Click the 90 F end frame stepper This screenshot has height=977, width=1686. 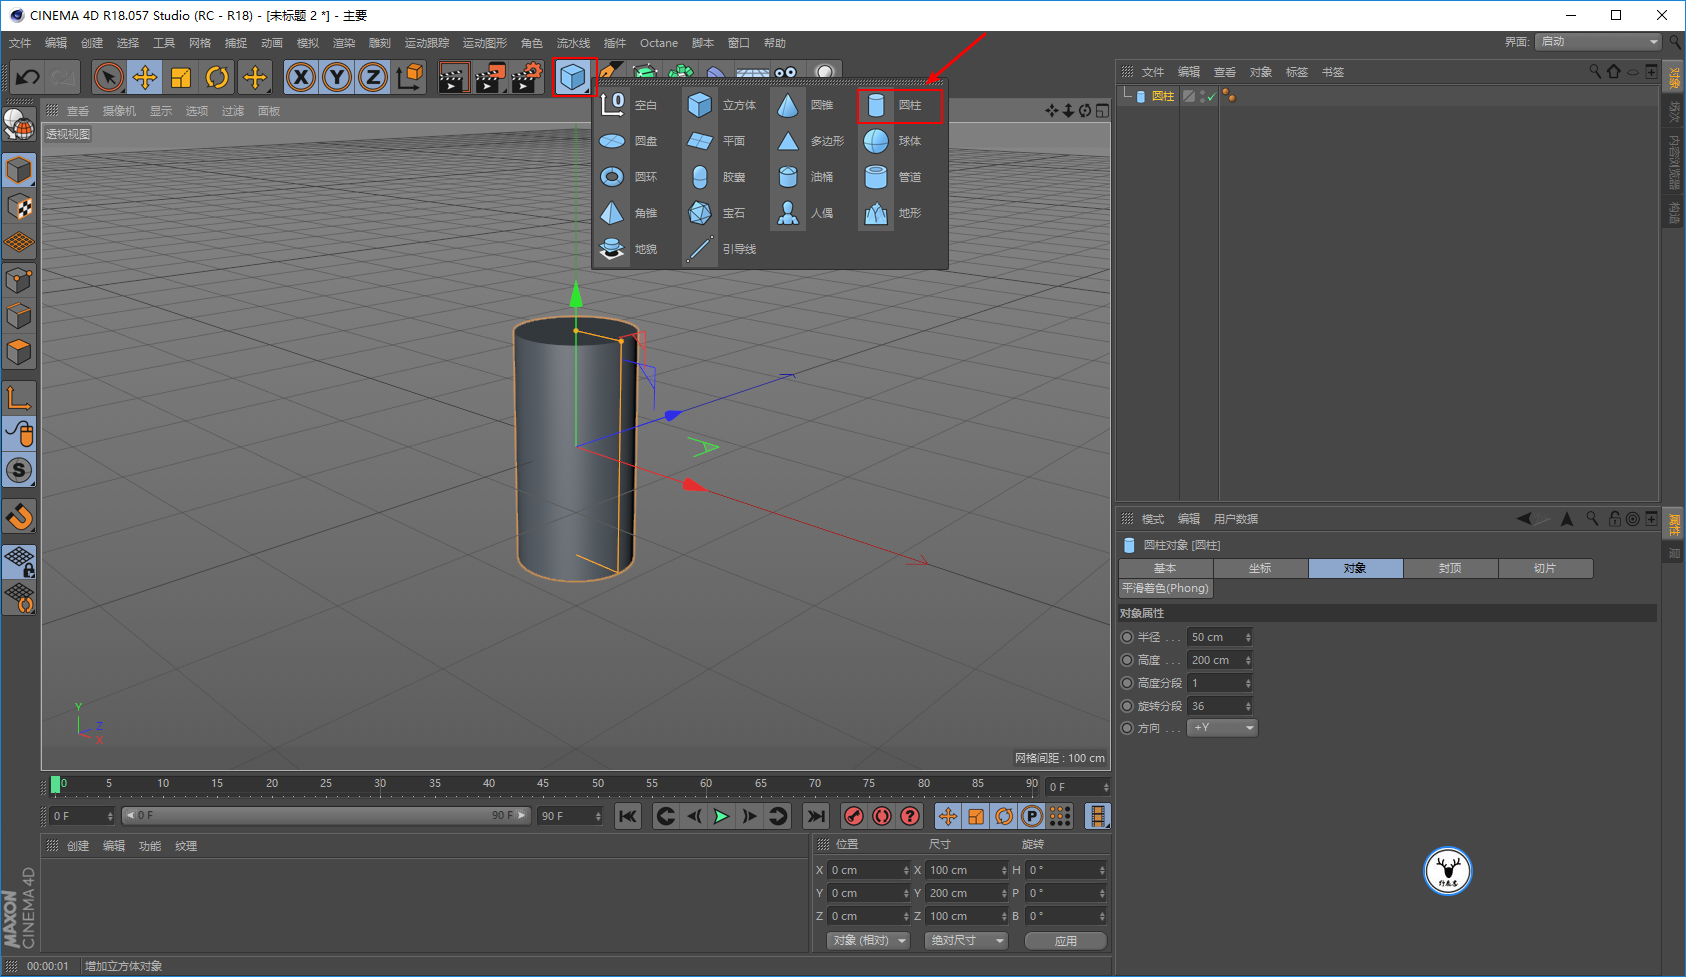tap(598, 816)
